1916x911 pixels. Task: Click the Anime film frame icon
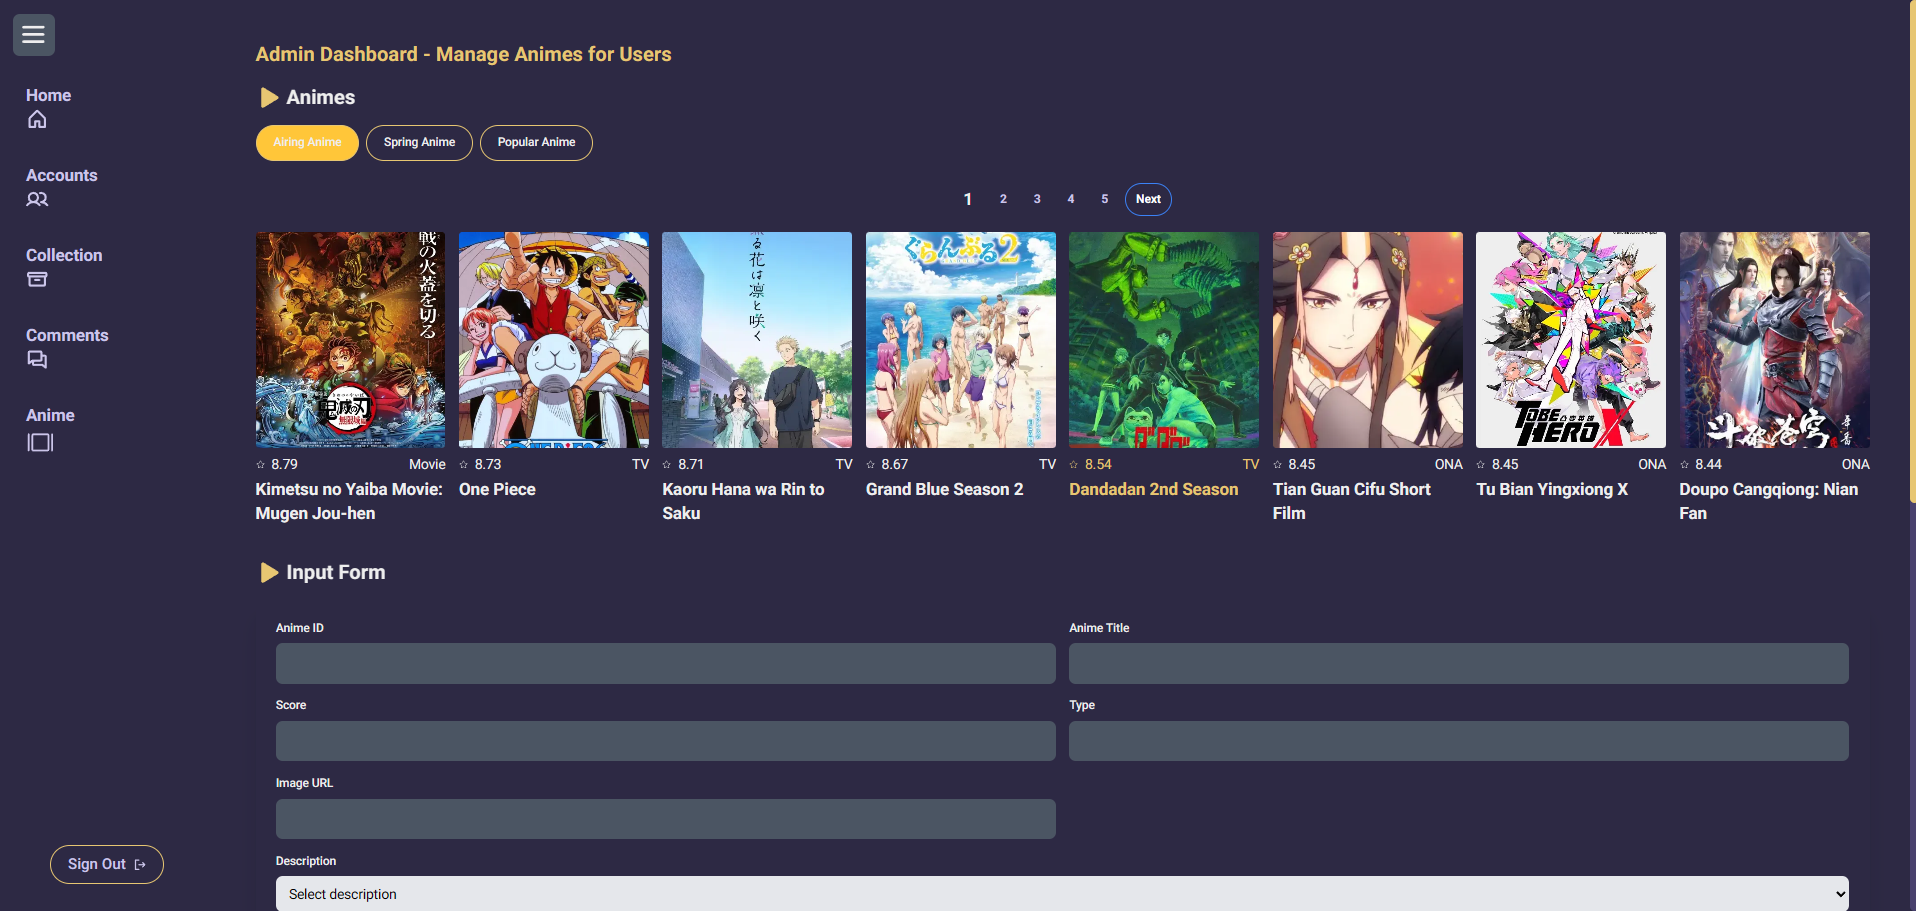(40, 442)
